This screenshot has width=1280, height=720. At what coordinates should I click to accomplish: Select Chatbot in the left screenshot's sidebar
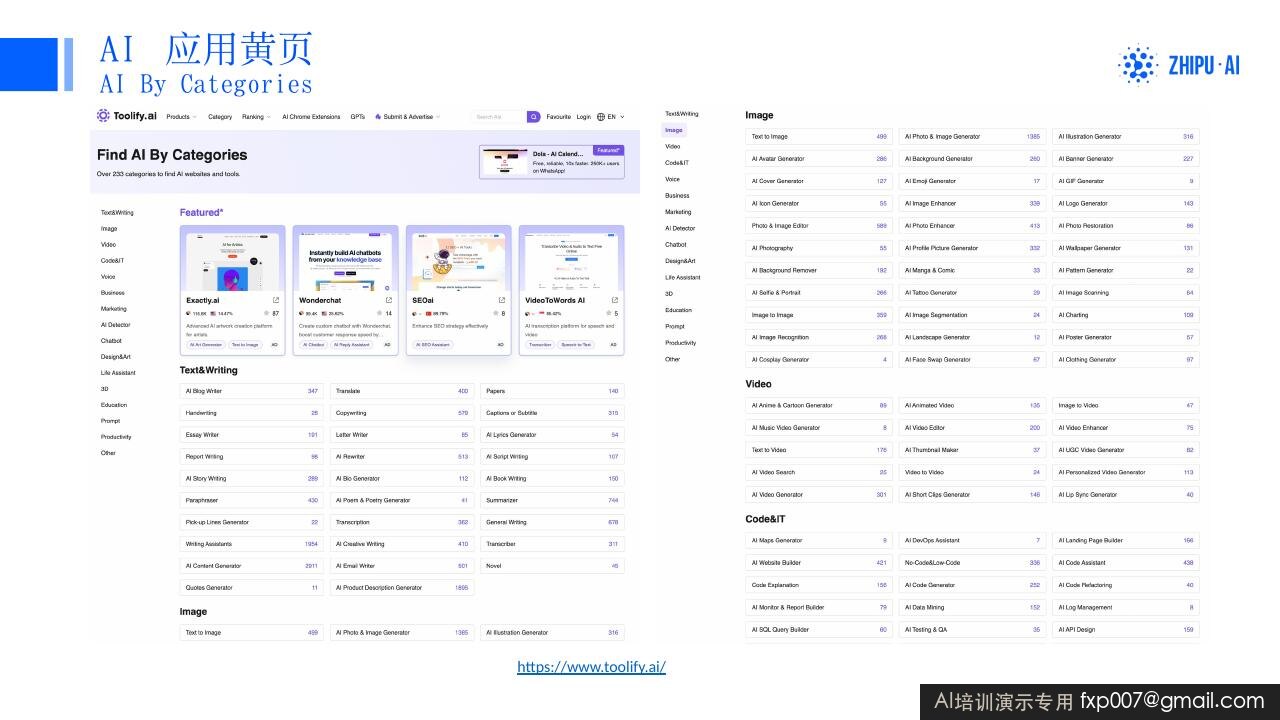pyautogui.click(x=111, y=341)
